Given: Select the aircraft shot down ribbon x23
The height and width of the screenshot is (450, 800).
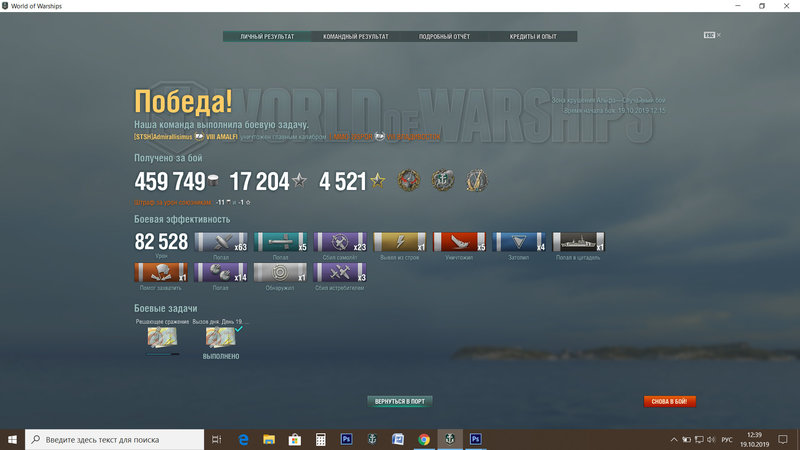Looking at the screenshot, I should (340, 242).
